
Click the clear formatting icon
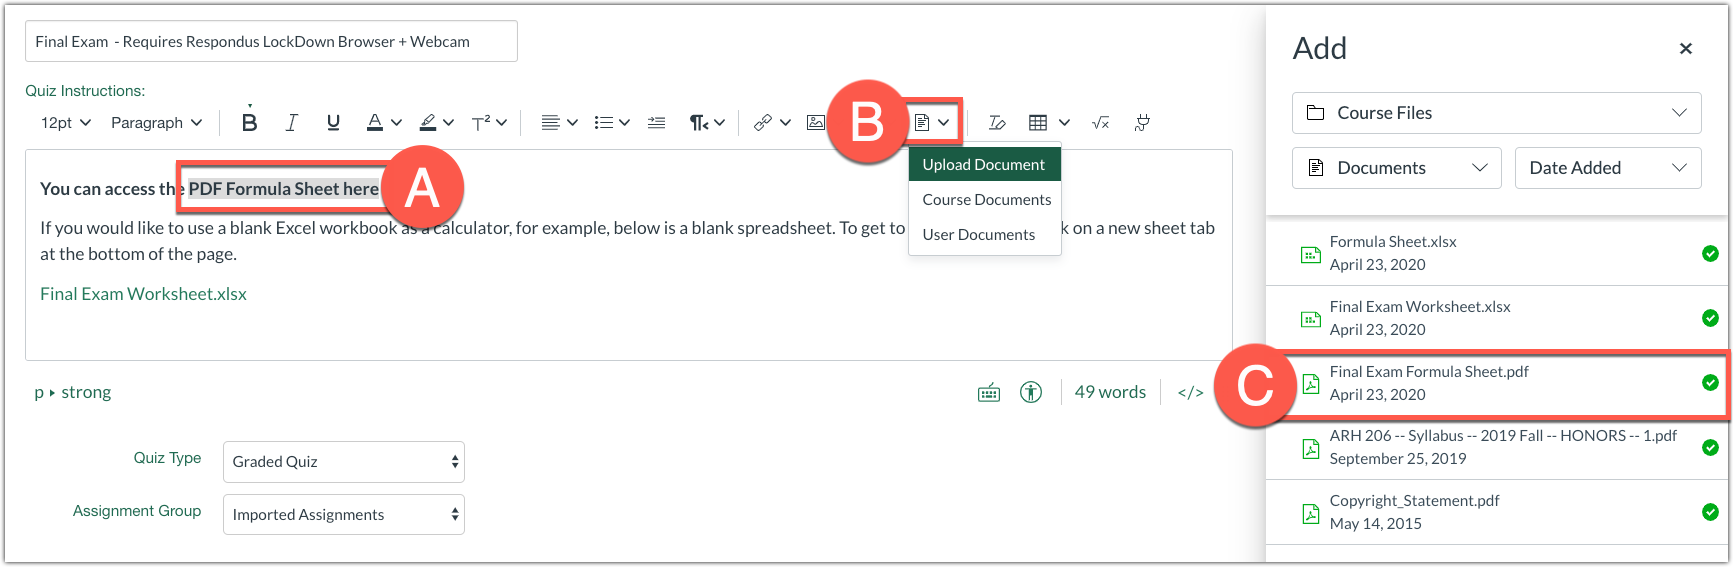(996, 122)
